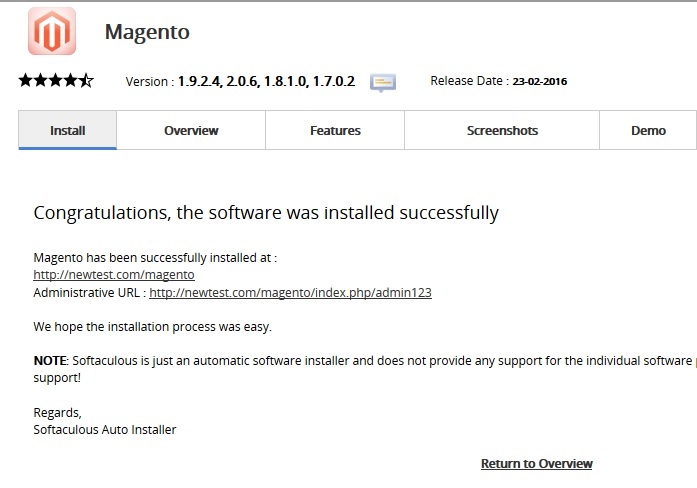Go to the Features tab

(335, 131)
